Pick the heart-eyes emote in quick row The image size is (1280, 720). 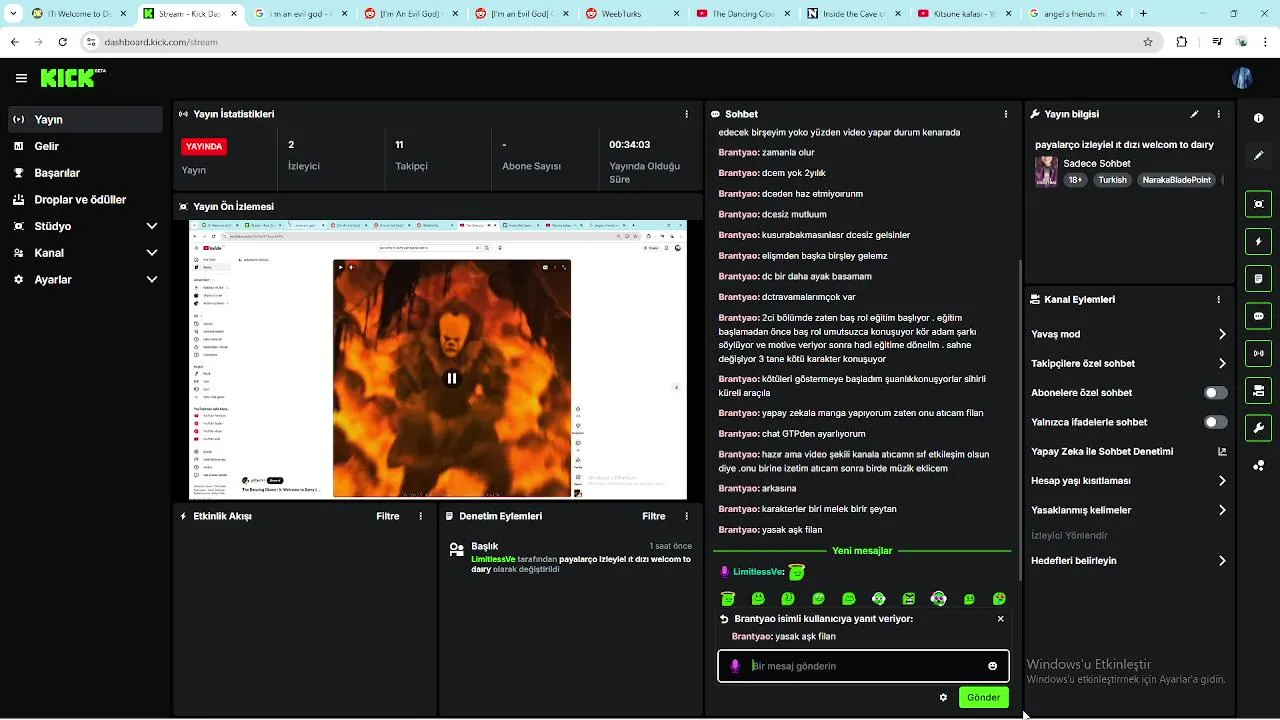tap(999, 598)
